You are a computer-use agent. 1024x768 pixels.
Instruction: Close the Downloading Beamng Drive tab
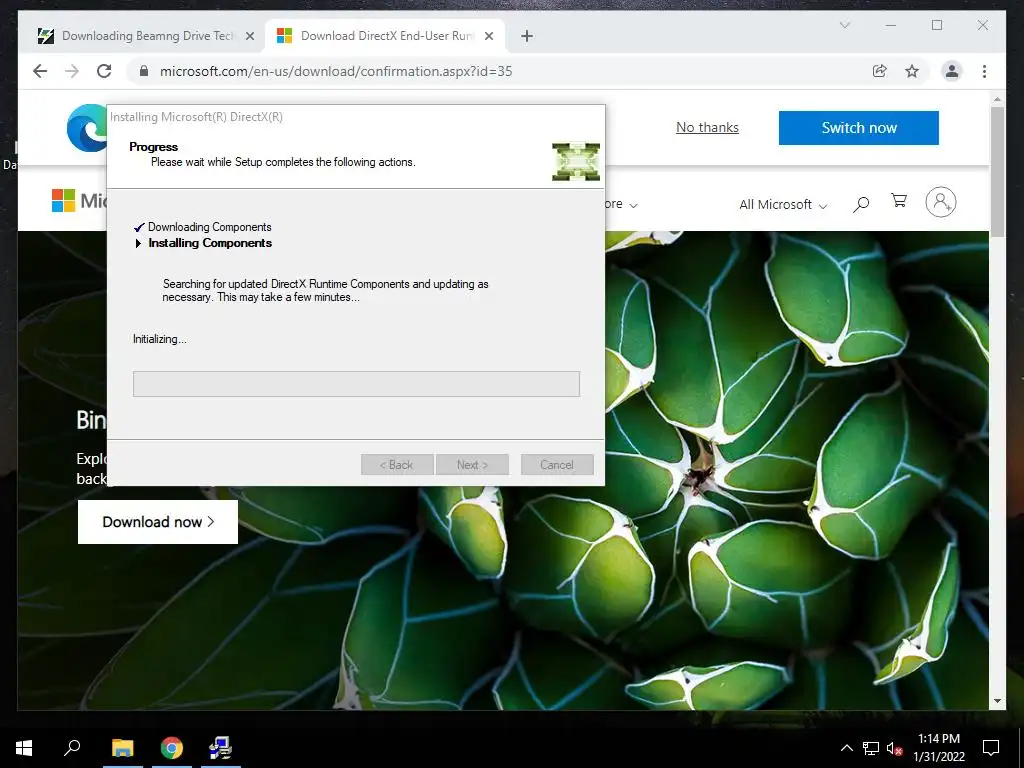pyautogui.click(x=249, y=36)
